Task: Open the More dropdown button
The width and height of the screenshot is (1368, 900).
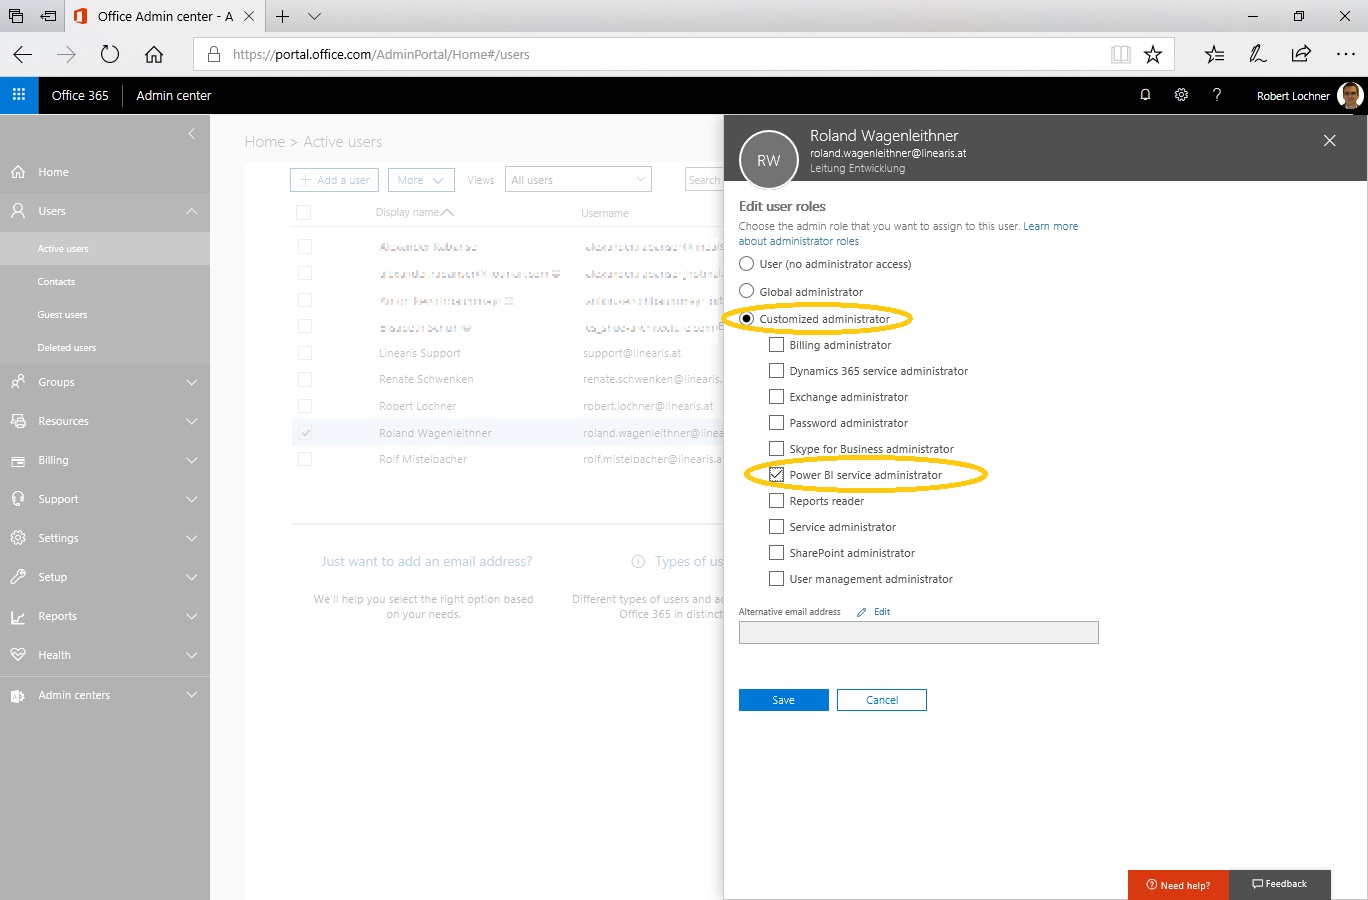Action: (x=421, y=180)
